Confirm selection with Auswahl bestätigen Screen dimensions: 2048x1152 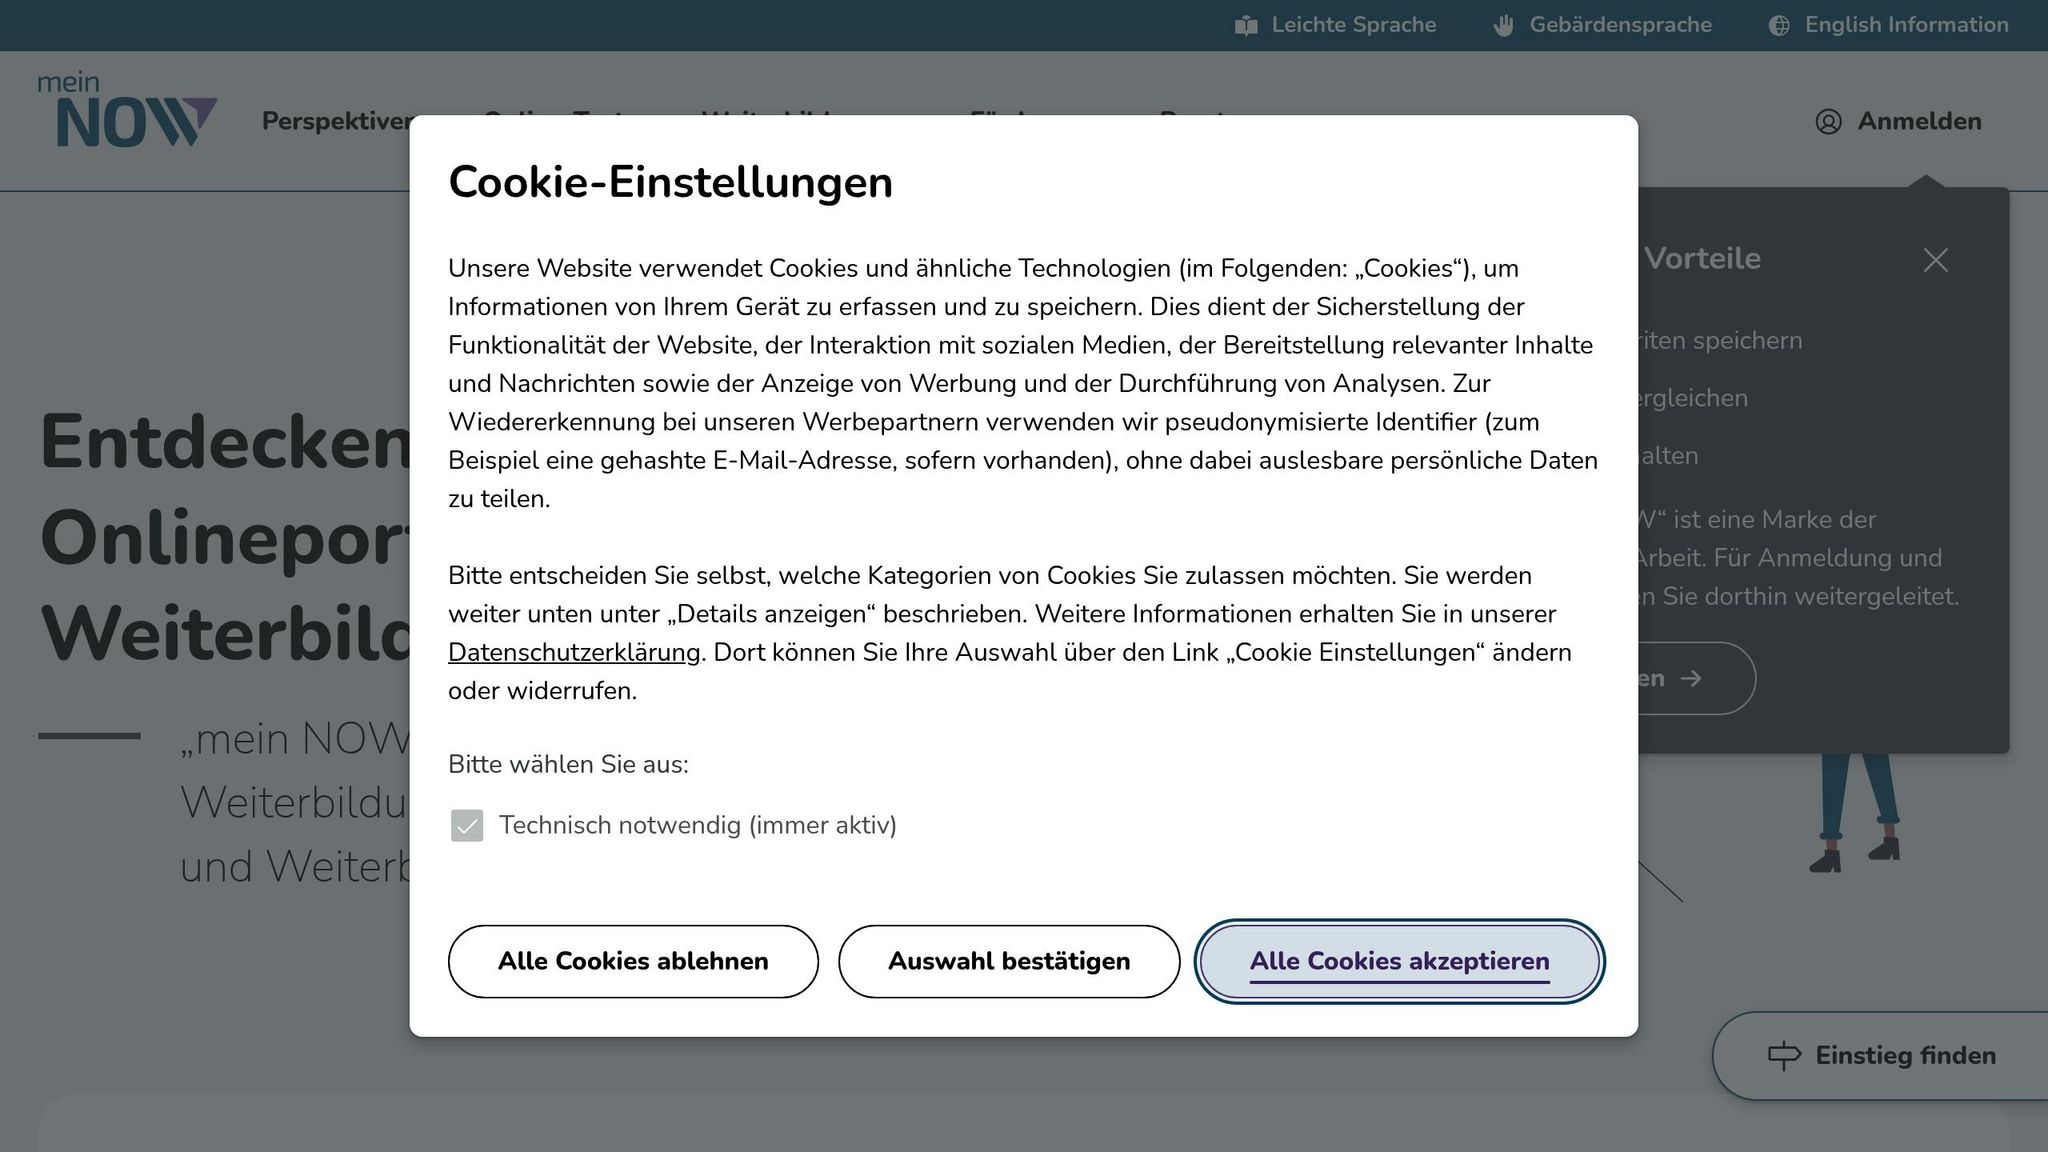[1009, 961]
